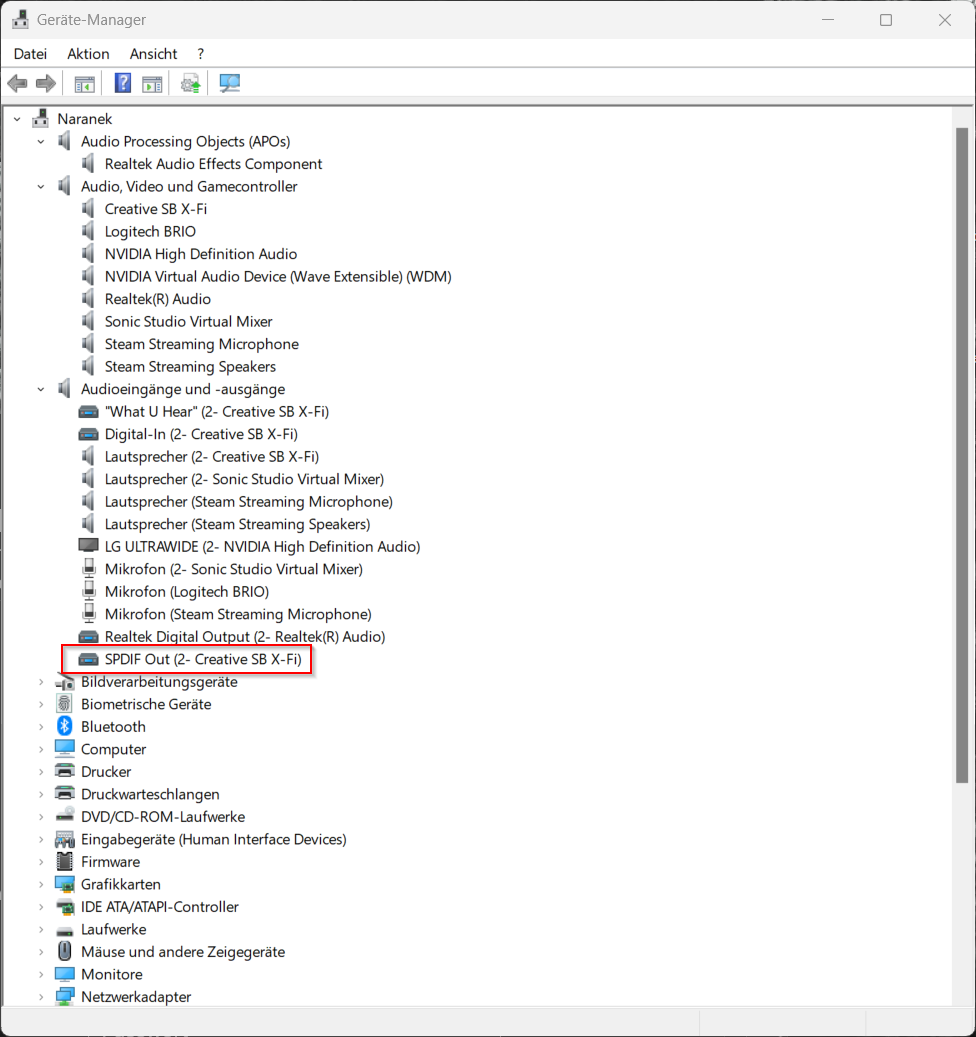Image resolution: width=976 pixels, height=1037 pixels.
Task: Expand the Netzwerkadapter node
Action: (41, 997)
